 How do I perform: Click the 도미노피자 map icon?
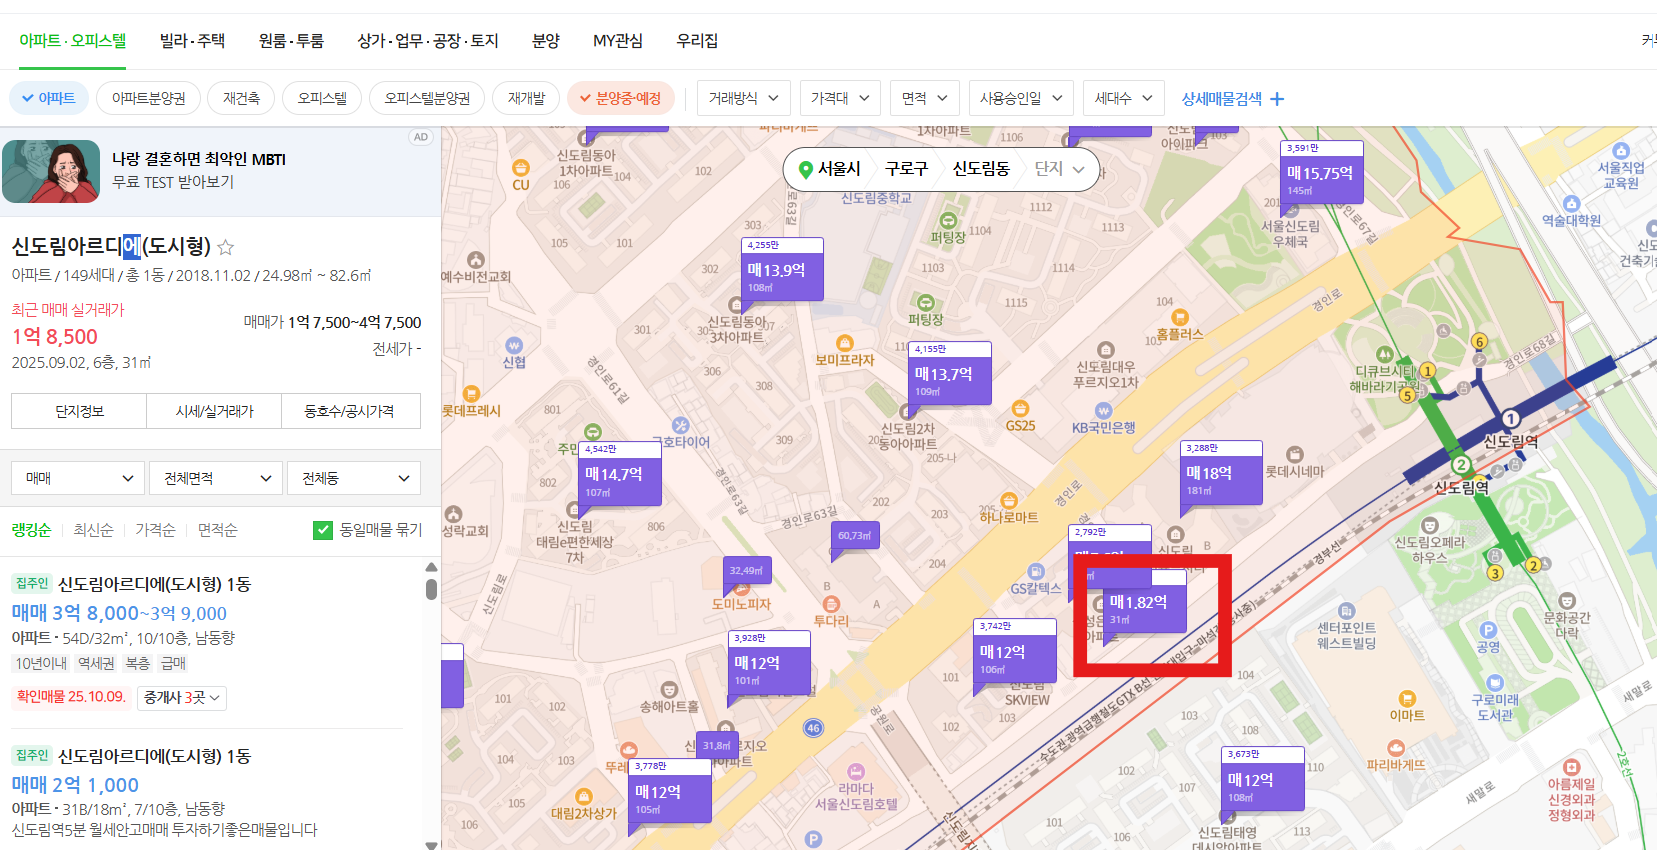point(742,588)
